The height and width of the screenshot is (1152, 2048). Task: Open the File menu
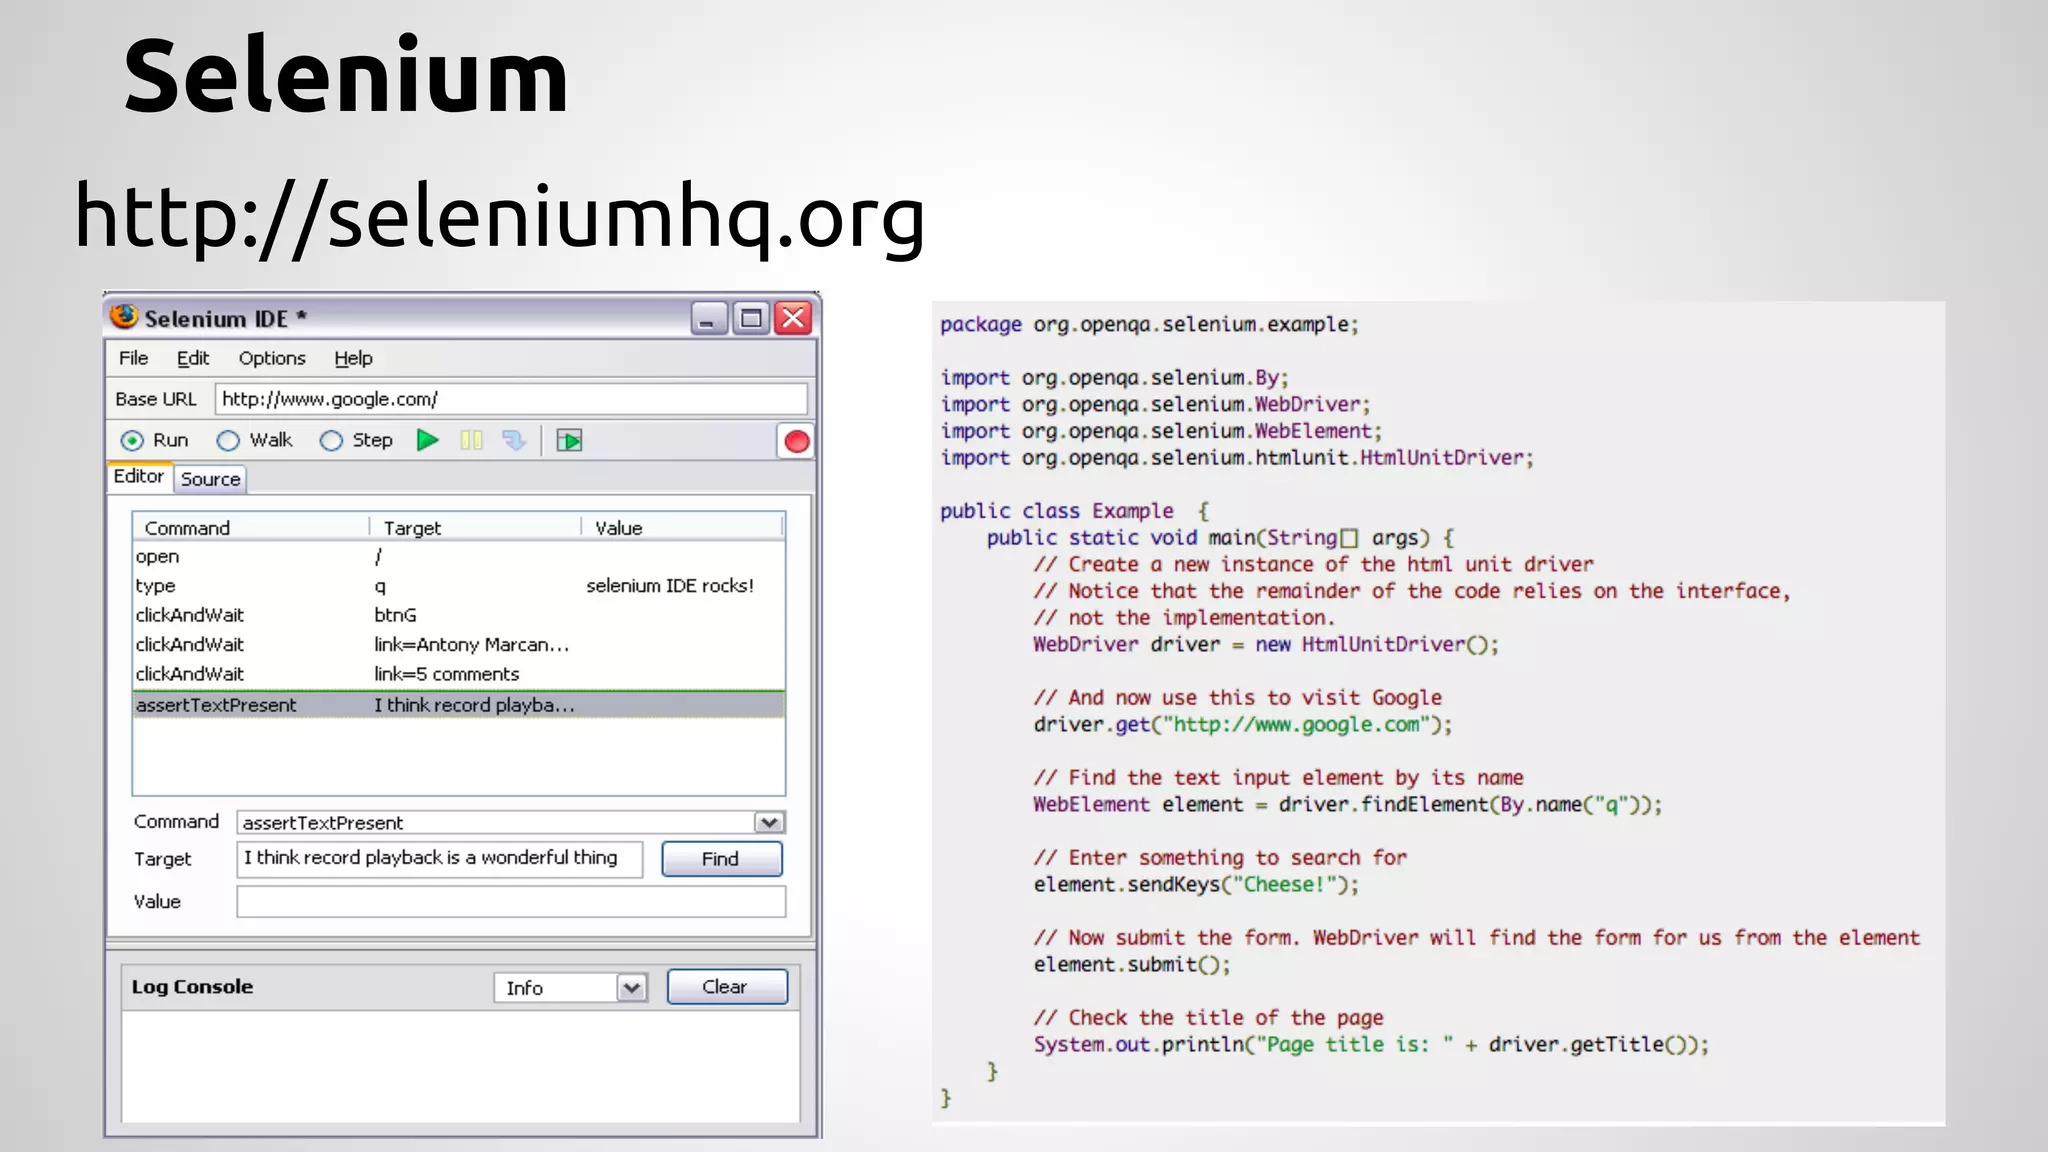(133, 358)
